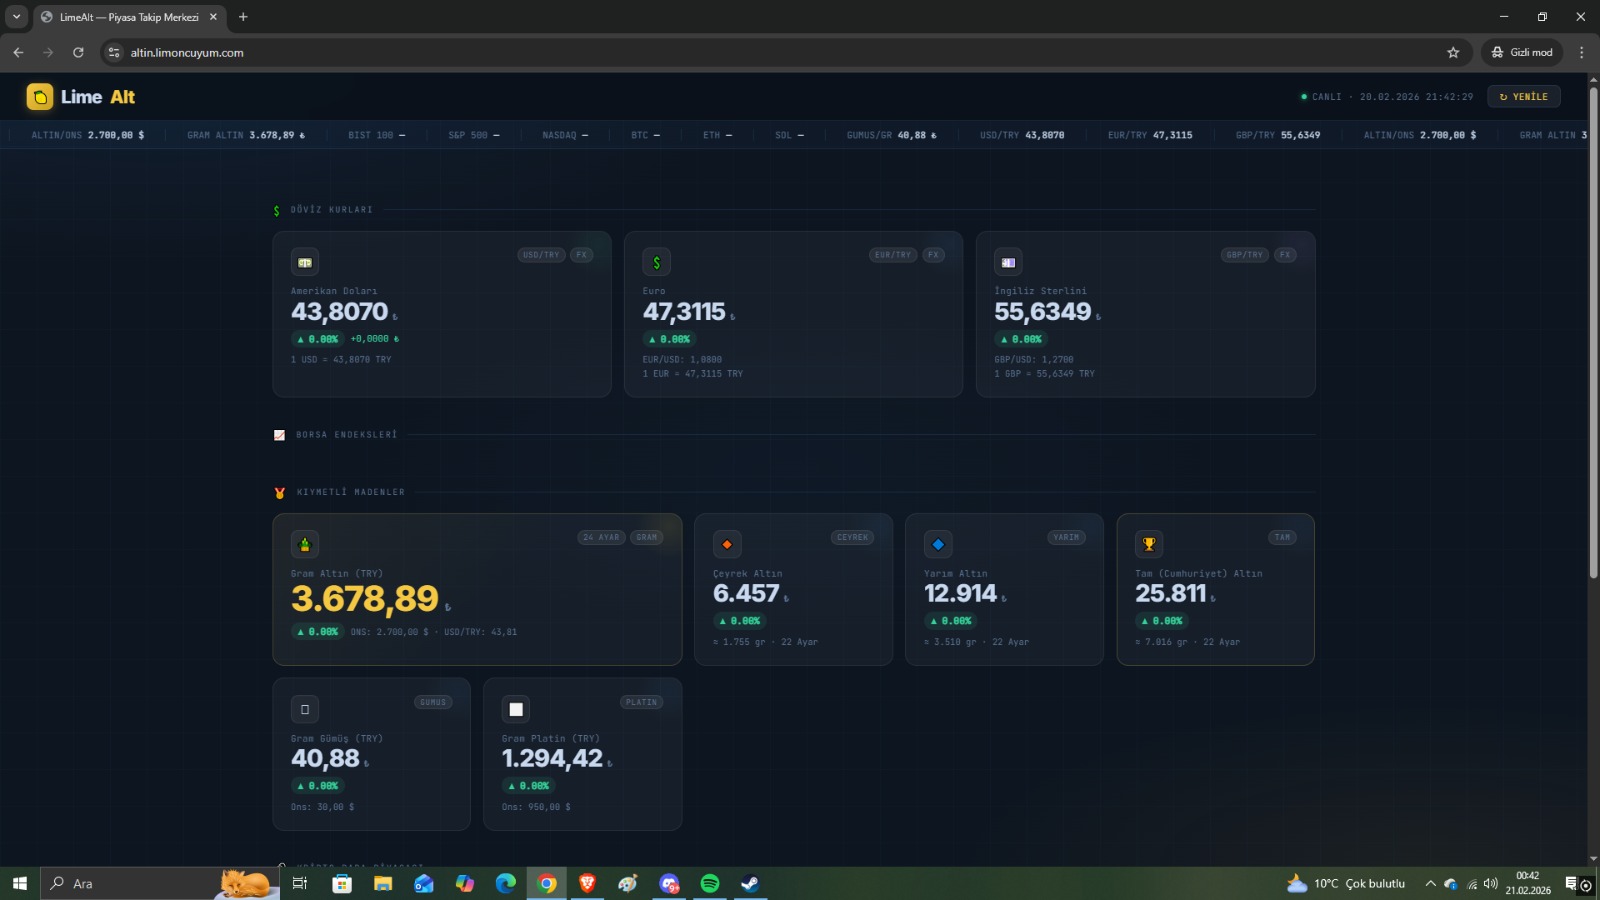The width and height of the screenshot is (1600, 900).
Task: Click the Gram Platin white square icon
Action: pyautogui.click(x=516, y=709)
